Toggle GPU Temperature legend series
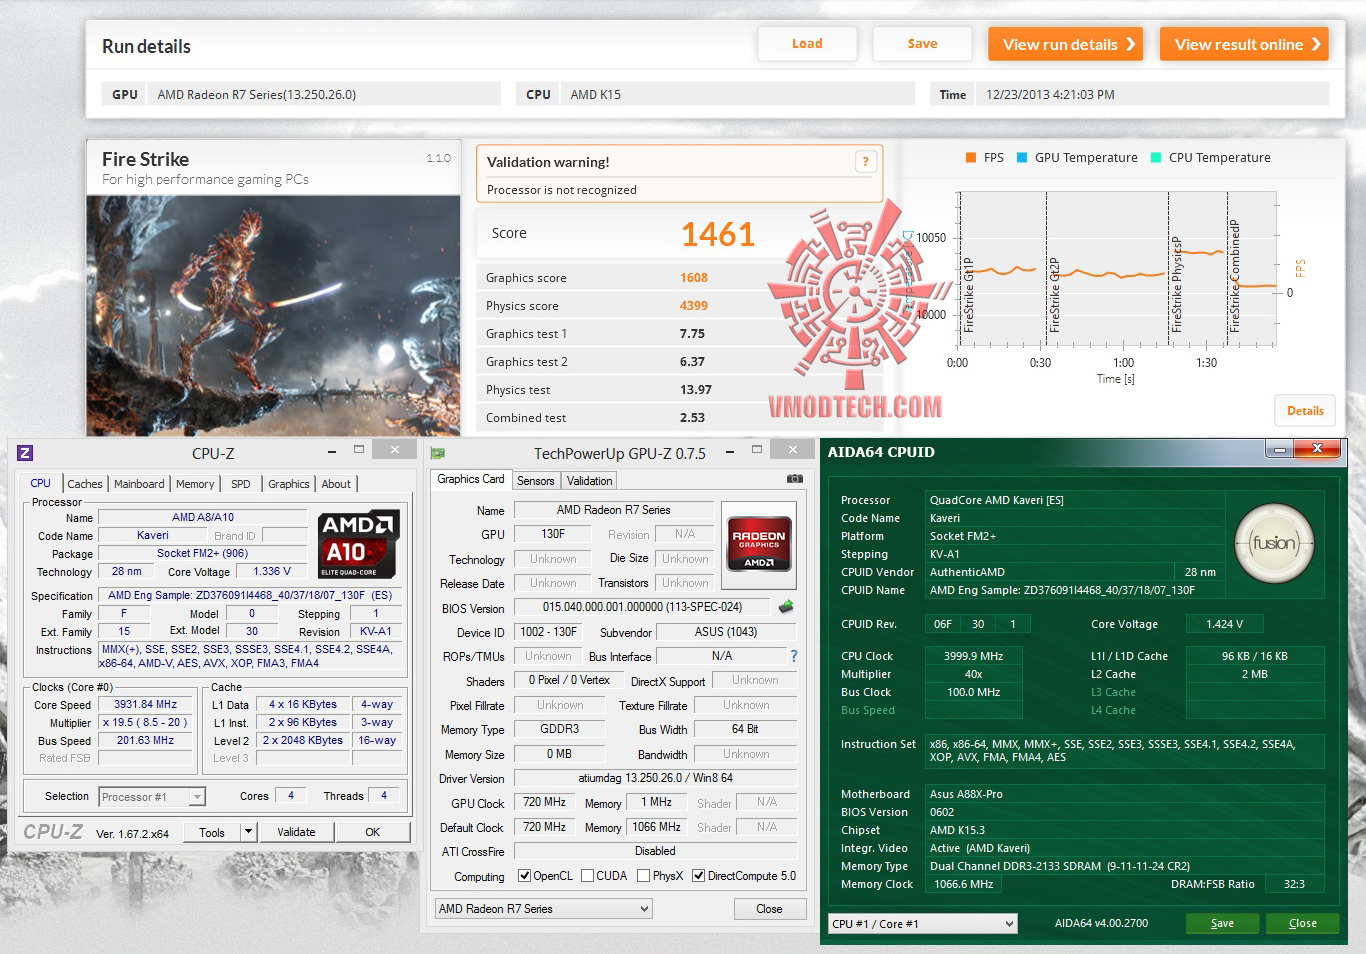1366x954 pixels. [1077, 158]
